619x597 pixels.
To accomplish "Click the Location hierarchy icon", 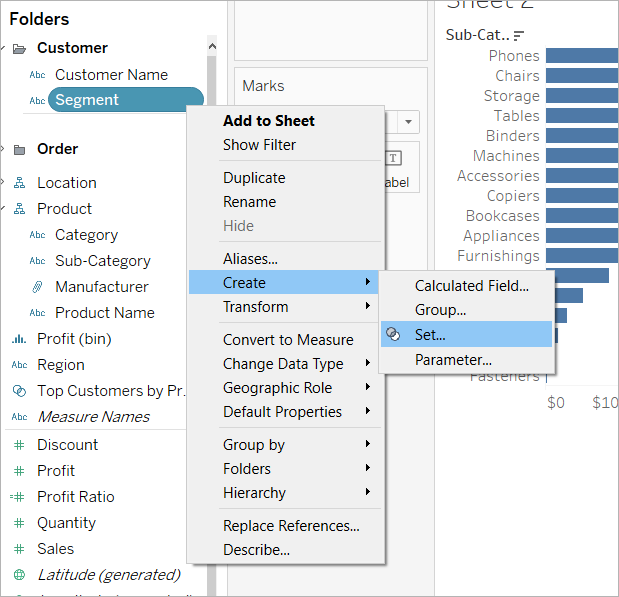I will [19, 183].
